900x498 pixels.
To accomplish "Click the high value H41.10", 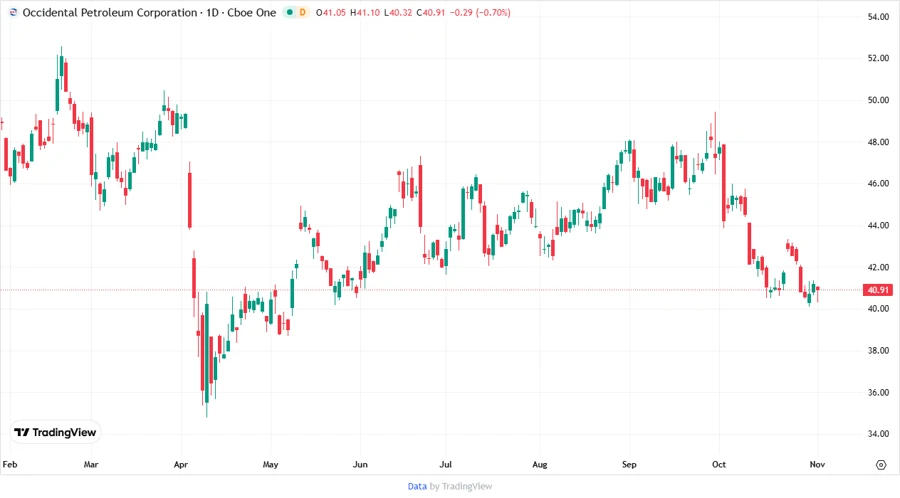I will click(x=365, y=12).
